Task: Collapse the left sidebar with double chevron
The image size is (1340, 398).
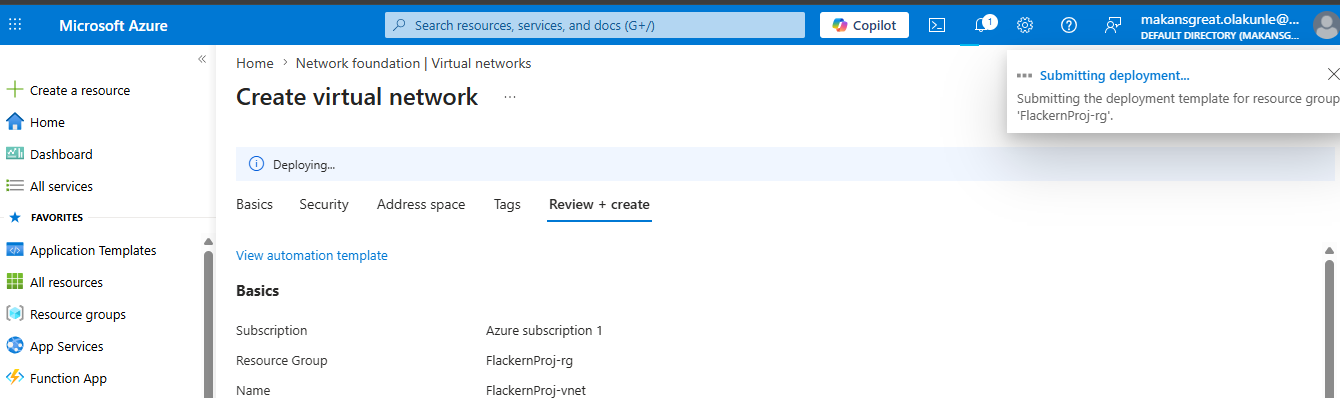Action: point(202,59)
